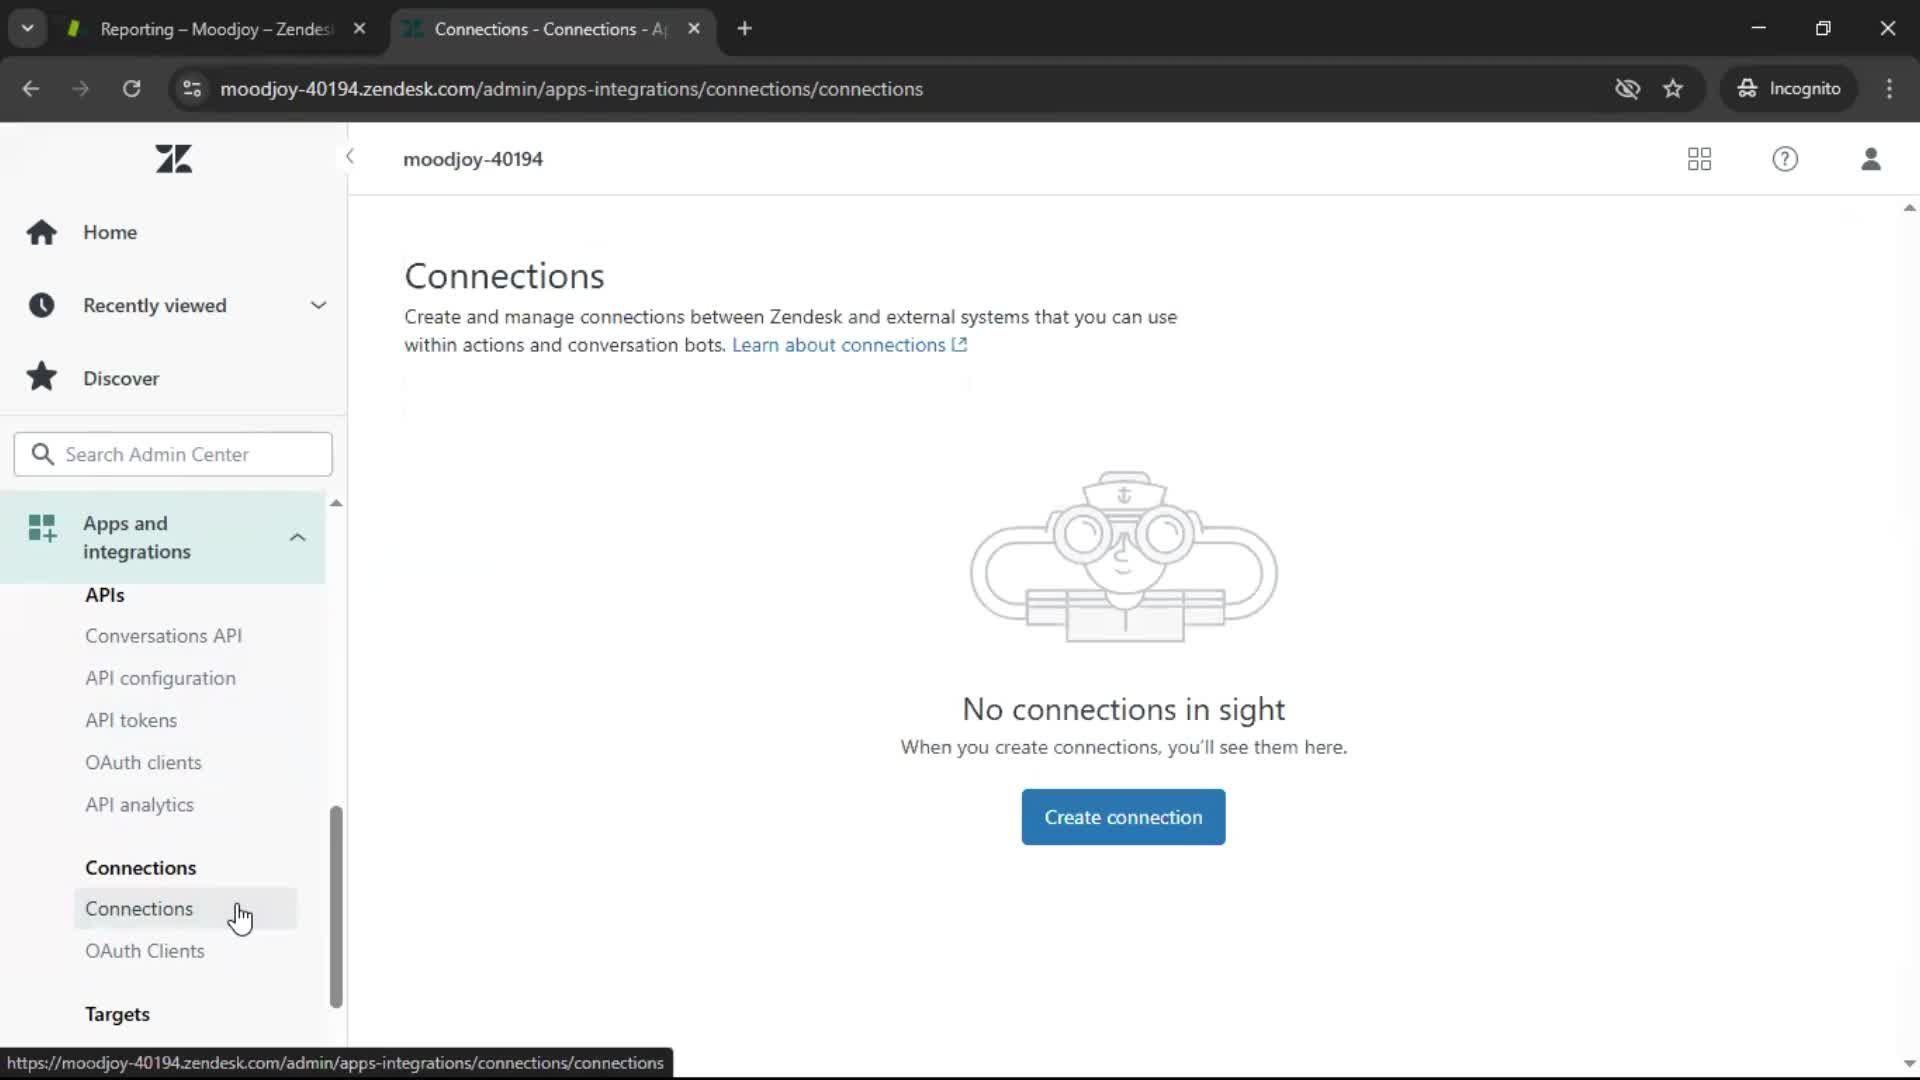Close the Connections tab
This screenshot has height=1080, width=1920.
[x=694, y=29]
